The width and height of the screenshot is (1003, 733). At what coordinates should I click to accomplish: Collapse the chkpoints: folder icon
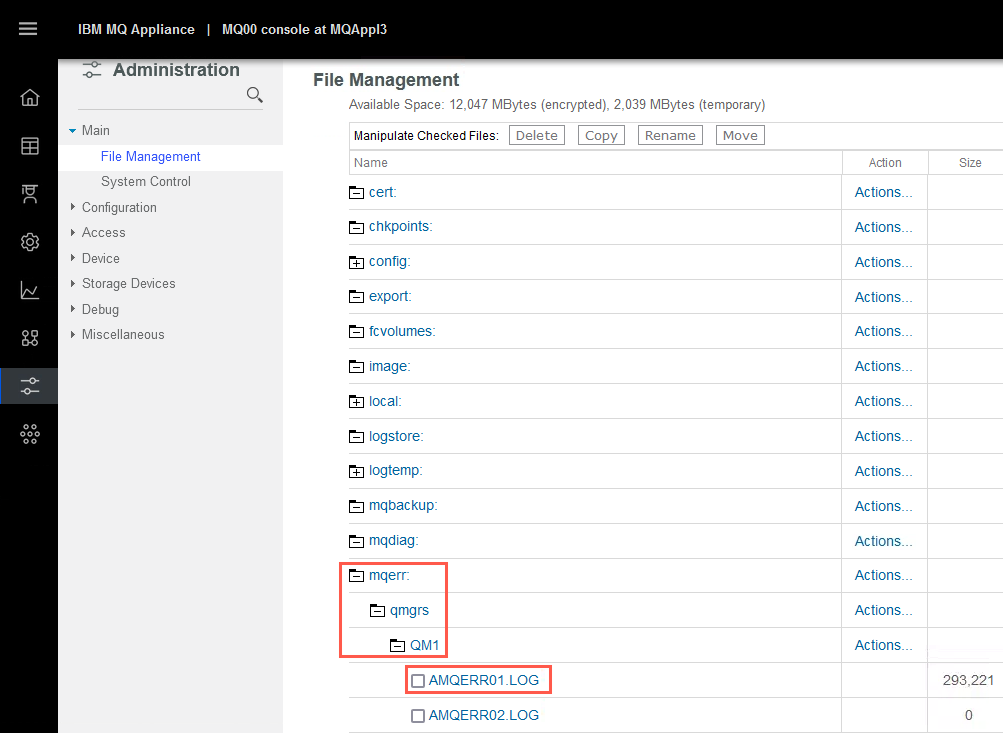click(x=356, y=227)
